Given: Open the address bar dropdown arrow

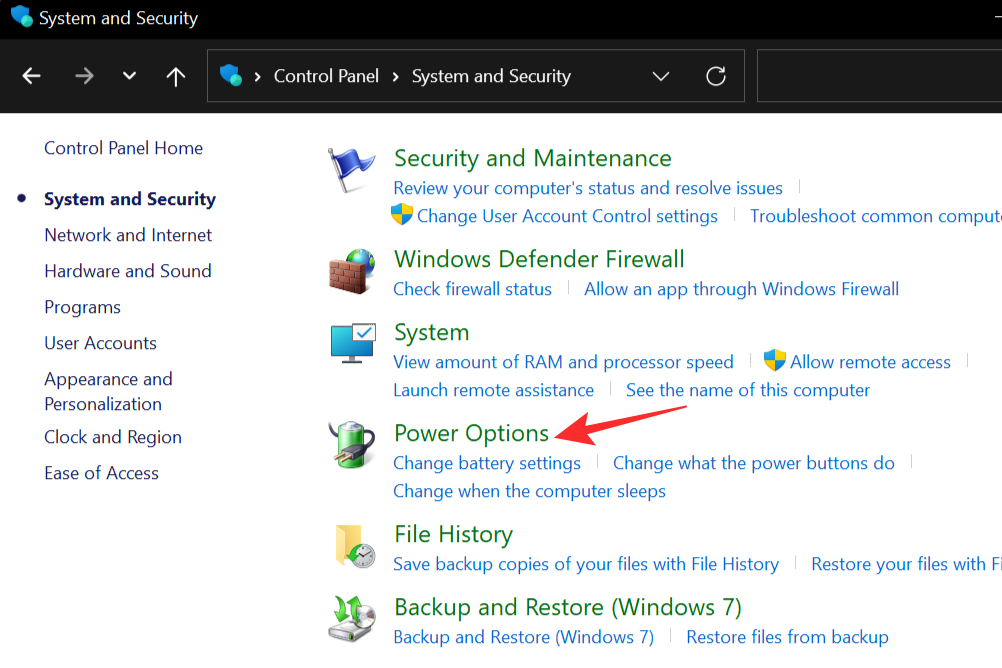Looking at the screenshot, I should click(660, 75).
